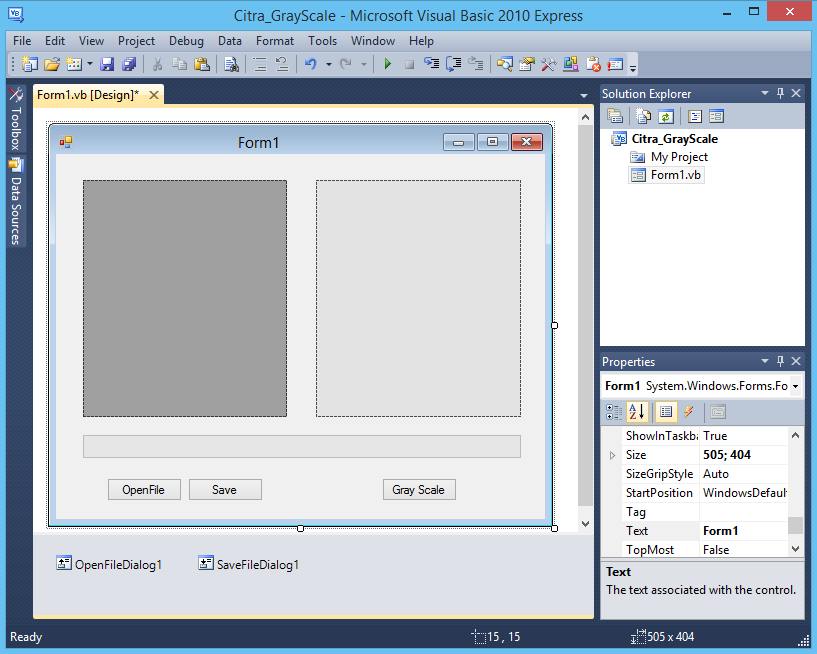Click the New Project toolbar icon
817x654 pixels.
30,64
